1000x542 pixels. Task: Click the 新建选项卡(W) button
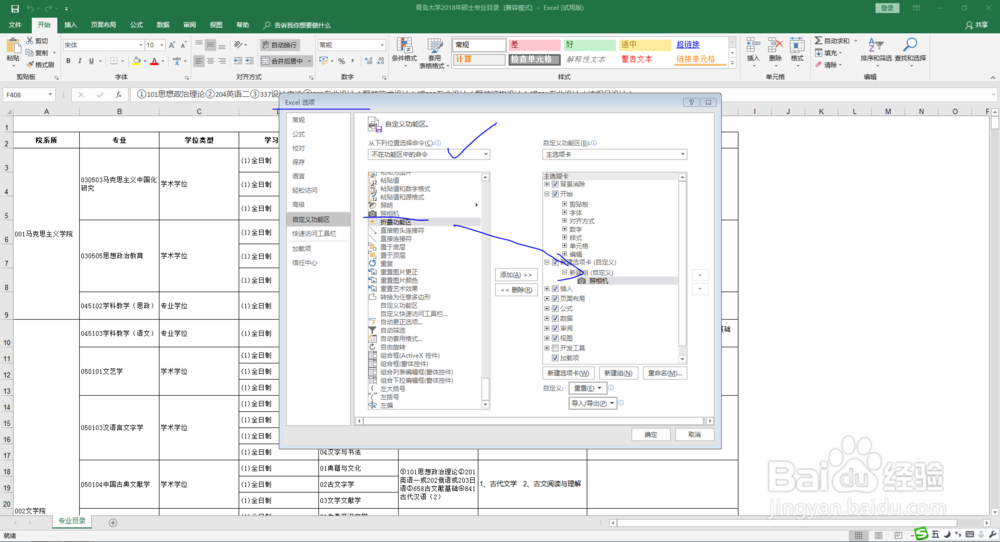(x=568, y=373)
